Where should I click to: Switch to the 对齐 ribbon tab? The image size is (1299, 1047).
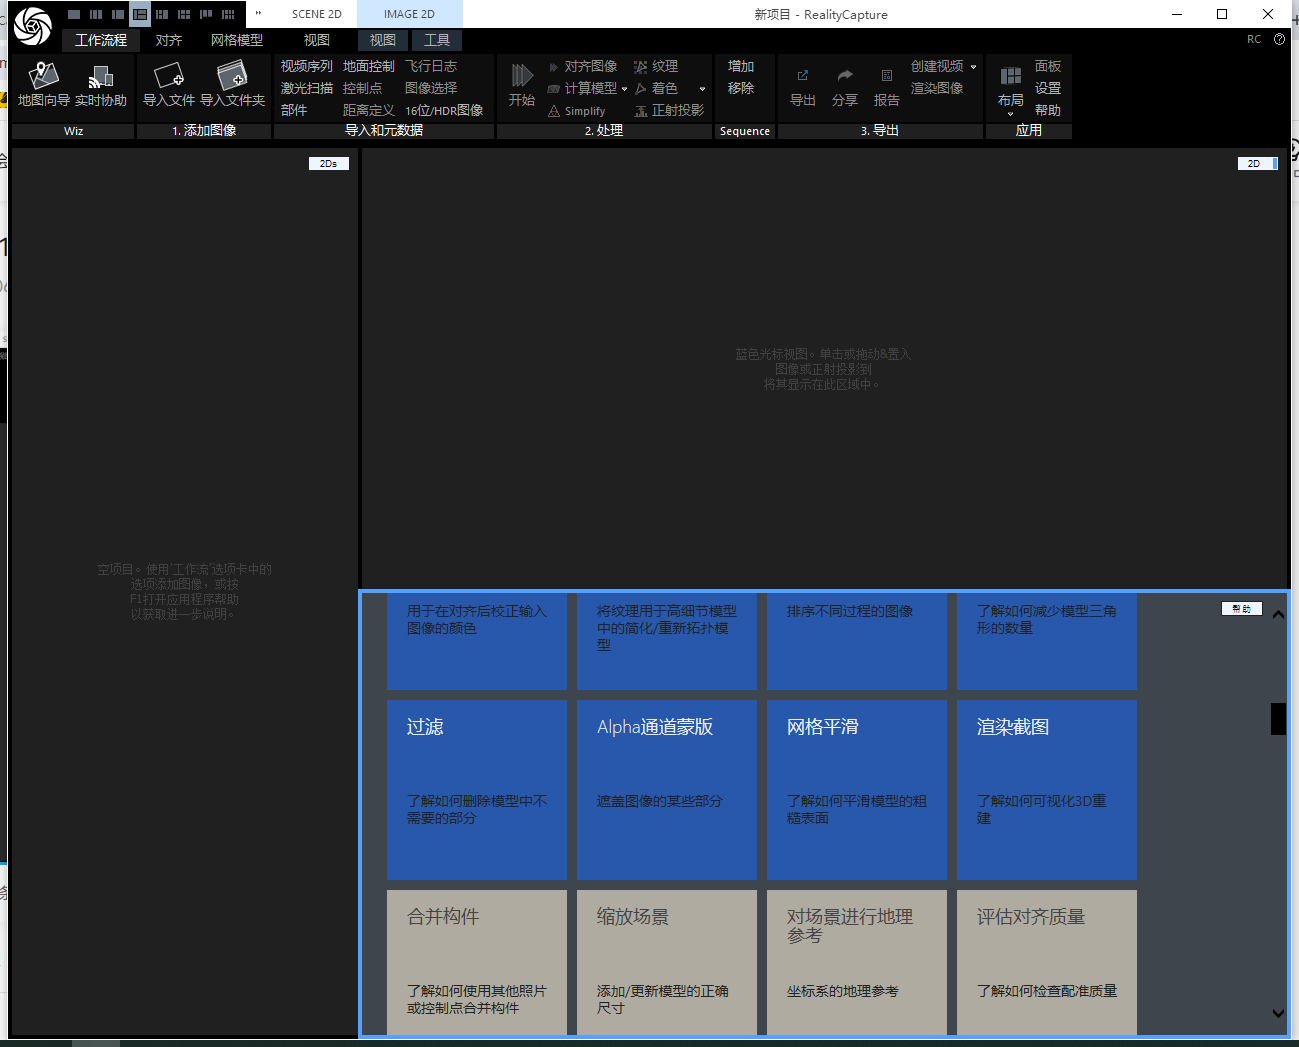pyautogui.click(x=169, y=40)
